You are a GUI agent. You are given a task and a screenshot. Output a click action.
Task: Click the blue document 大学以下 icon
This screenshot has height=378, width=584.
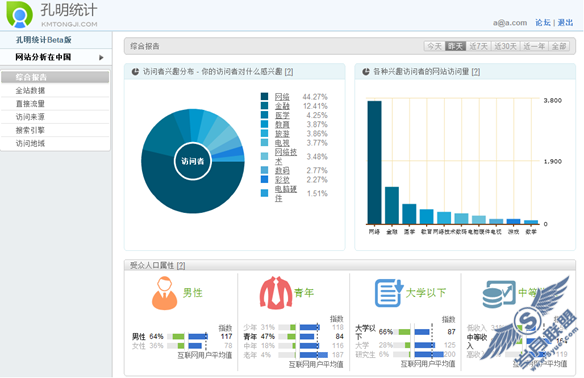pos(389,293)
